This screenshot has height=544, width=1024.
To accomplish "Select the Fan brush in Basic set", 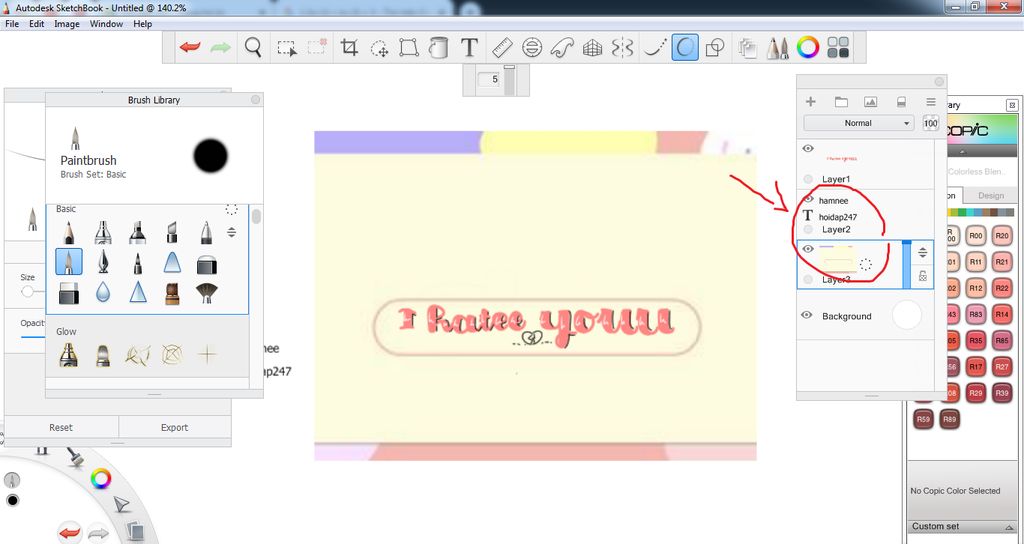I will click(x=206, y=293).
